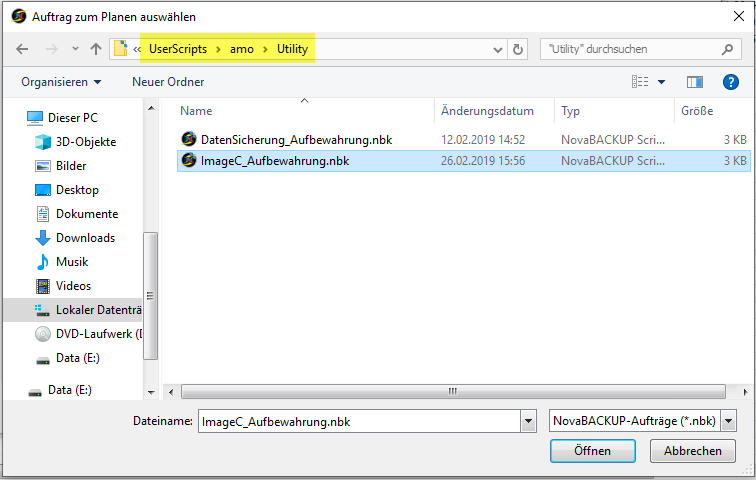756x480 pixels.
Task: Open recent locations dropdown chevron
Action: 75,49
